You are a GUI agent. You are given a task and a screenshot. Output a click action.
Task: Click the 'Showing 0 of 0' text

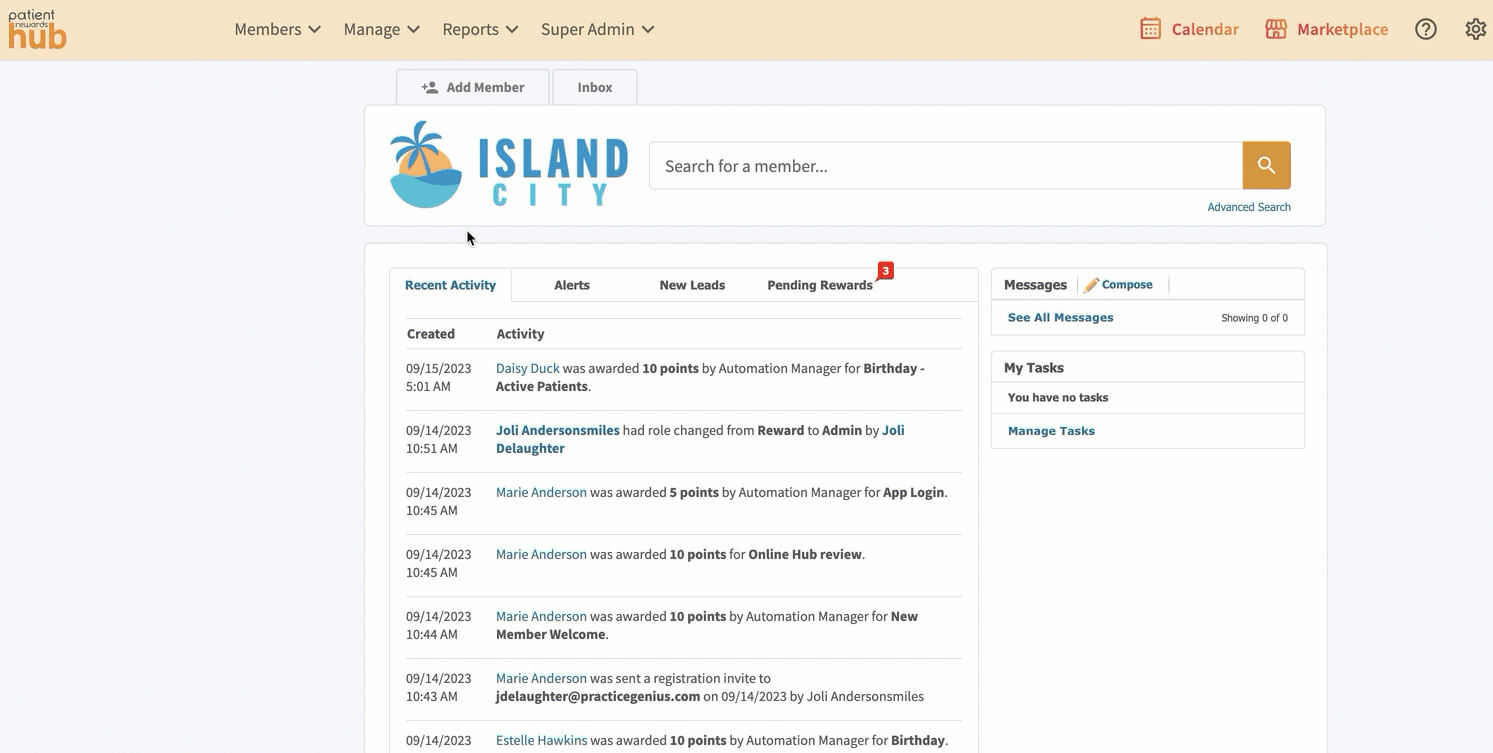tap(1254, 318)
